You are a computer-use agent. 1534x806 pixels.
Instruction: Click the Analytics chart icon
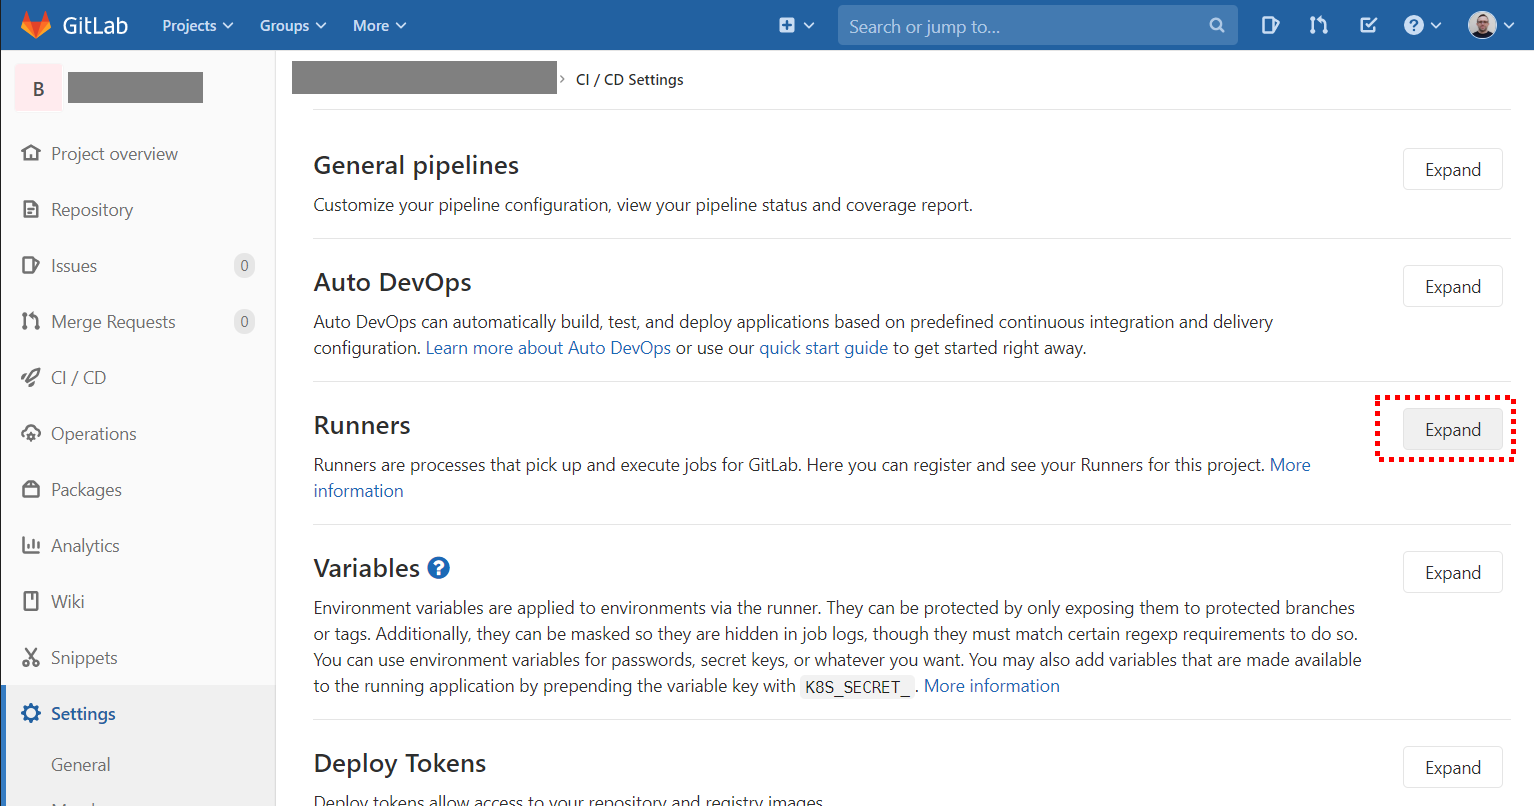tap(31, 545)
